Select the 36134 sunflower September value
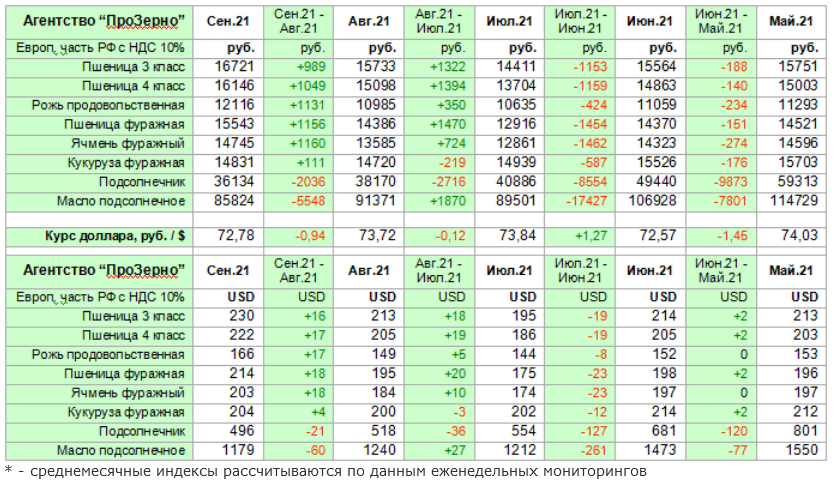This screenshot has width=835, height=483. coord(228,182)
